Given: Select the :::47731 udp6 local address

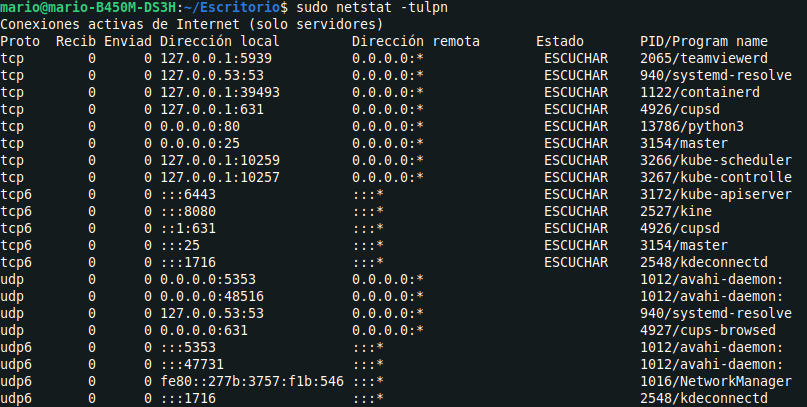Looking at the screenshot, I should click(x=192, y=364).
